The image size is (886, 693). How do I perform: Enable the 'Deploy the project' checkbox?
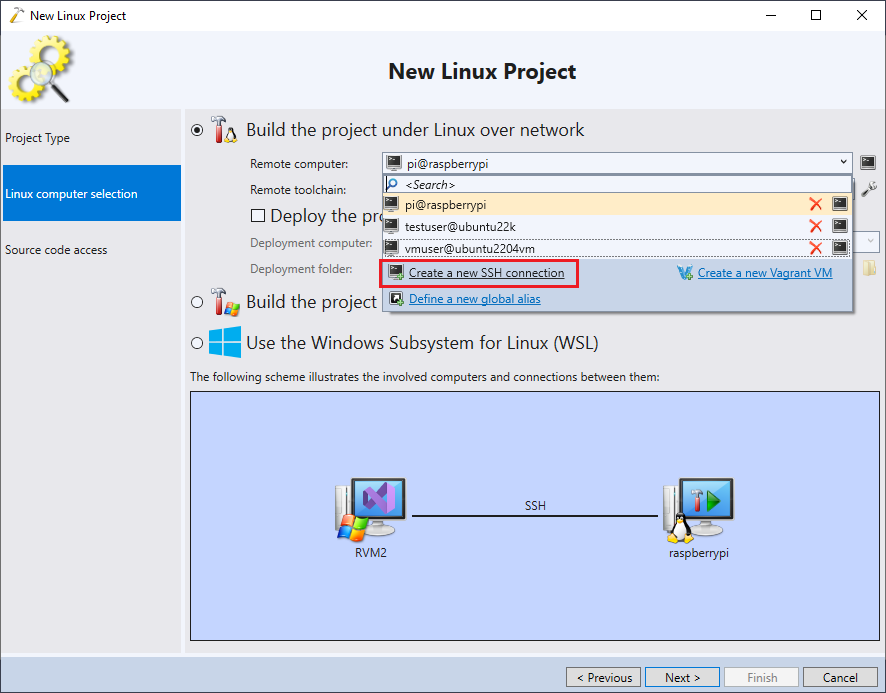[258, 215]
